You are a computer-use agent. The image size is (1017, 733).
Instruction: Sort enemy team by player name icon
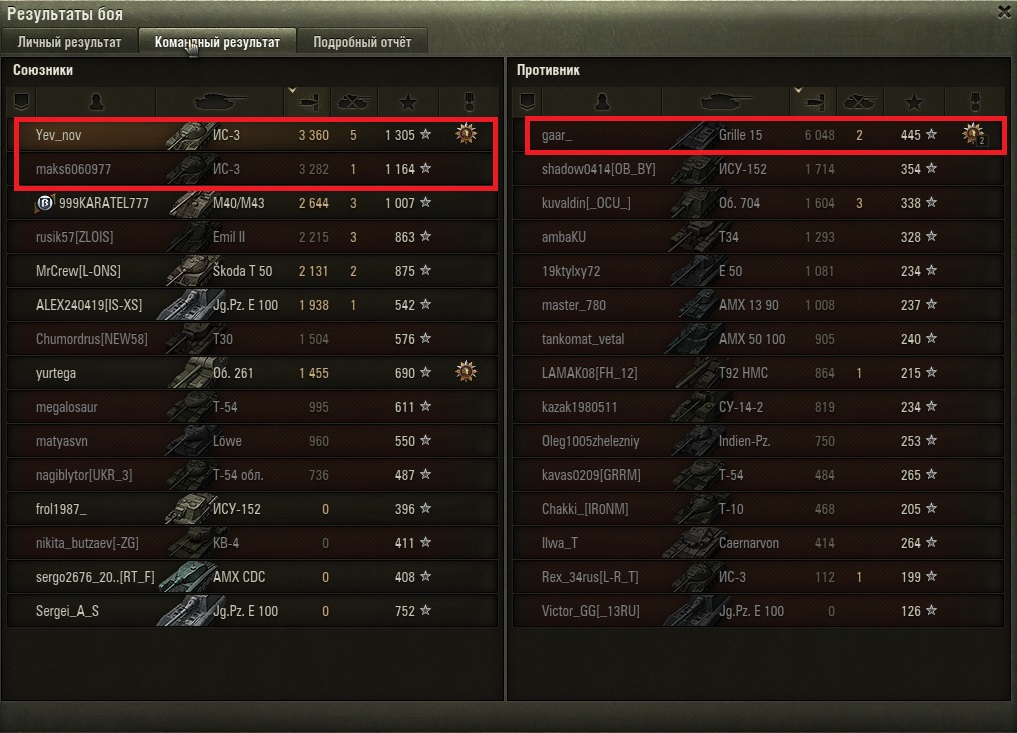[x=602, y=102]
